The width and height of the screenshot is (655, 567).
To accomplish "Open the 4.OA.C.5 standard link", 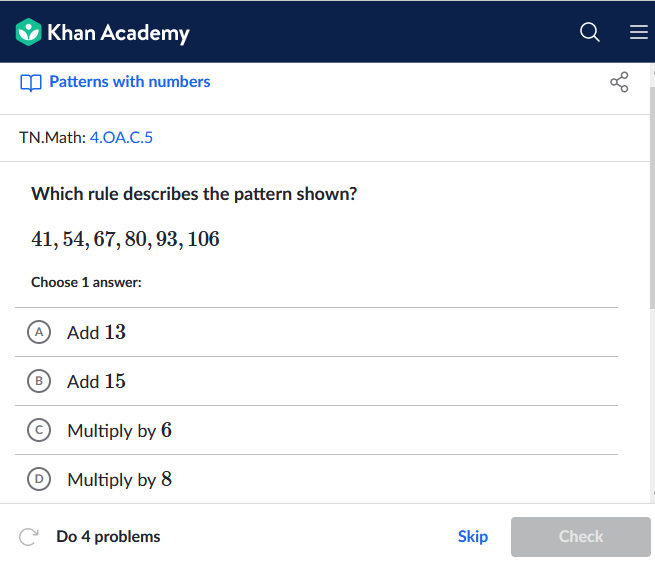I will (121, 137).
